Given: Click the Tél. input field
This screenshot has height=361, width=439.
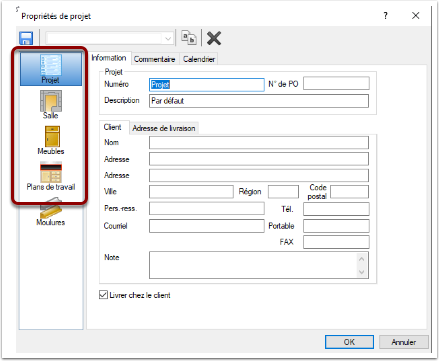Looking at the screenshot, I should 336,209.
